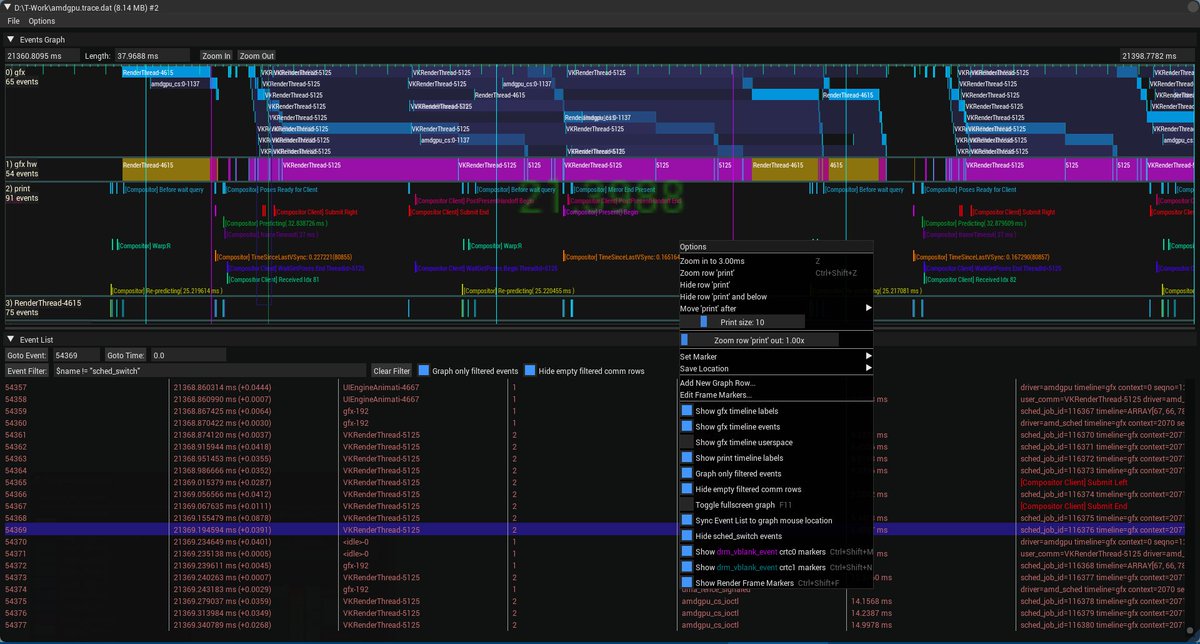Viewport: 1200px width, 644px height.
Task: Toggle Hide empty filtered comm rows in context menu
Action: (686, 489)
